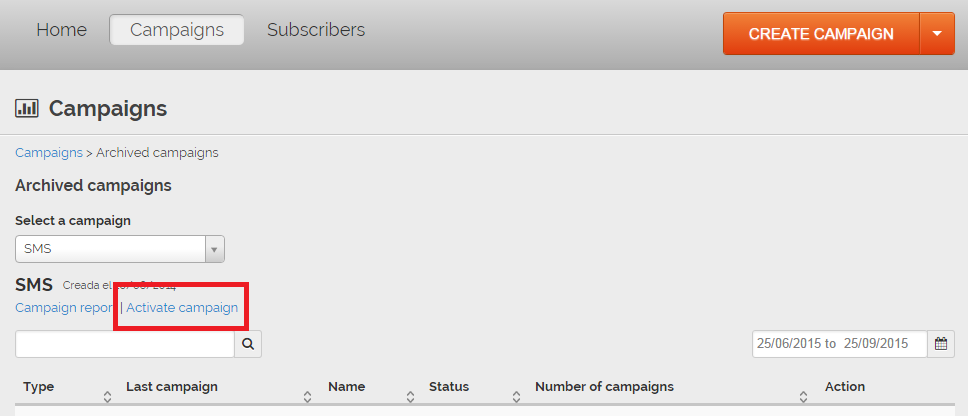Click the campaign search text field
This screenshot has width=968, height=416.
tap(125, 344)
